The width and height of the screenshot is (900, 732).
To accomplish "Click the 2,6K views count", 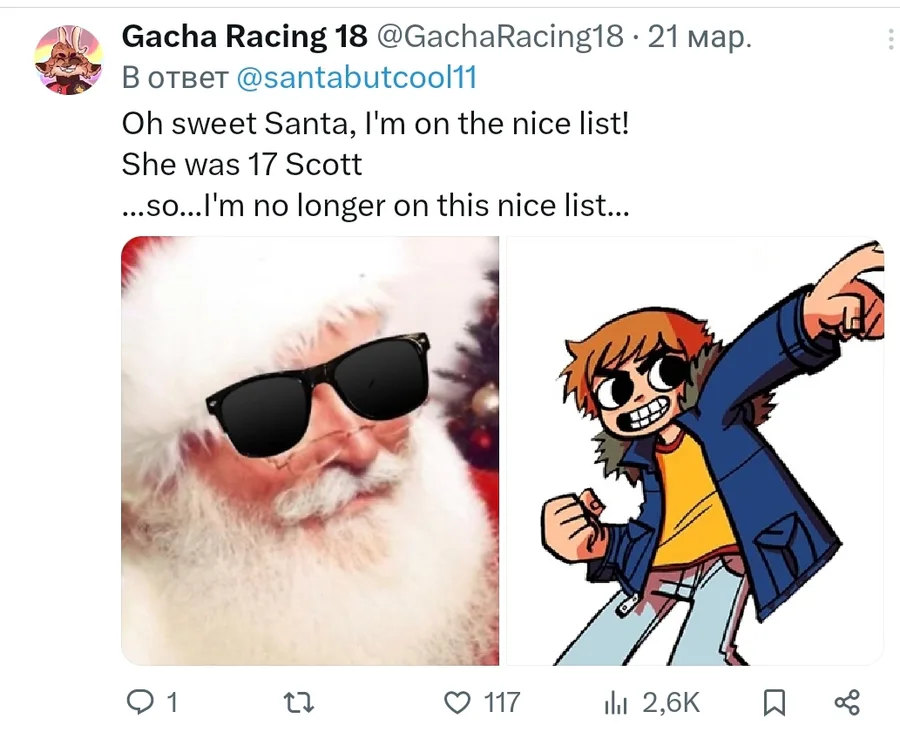I will point(670,703).
